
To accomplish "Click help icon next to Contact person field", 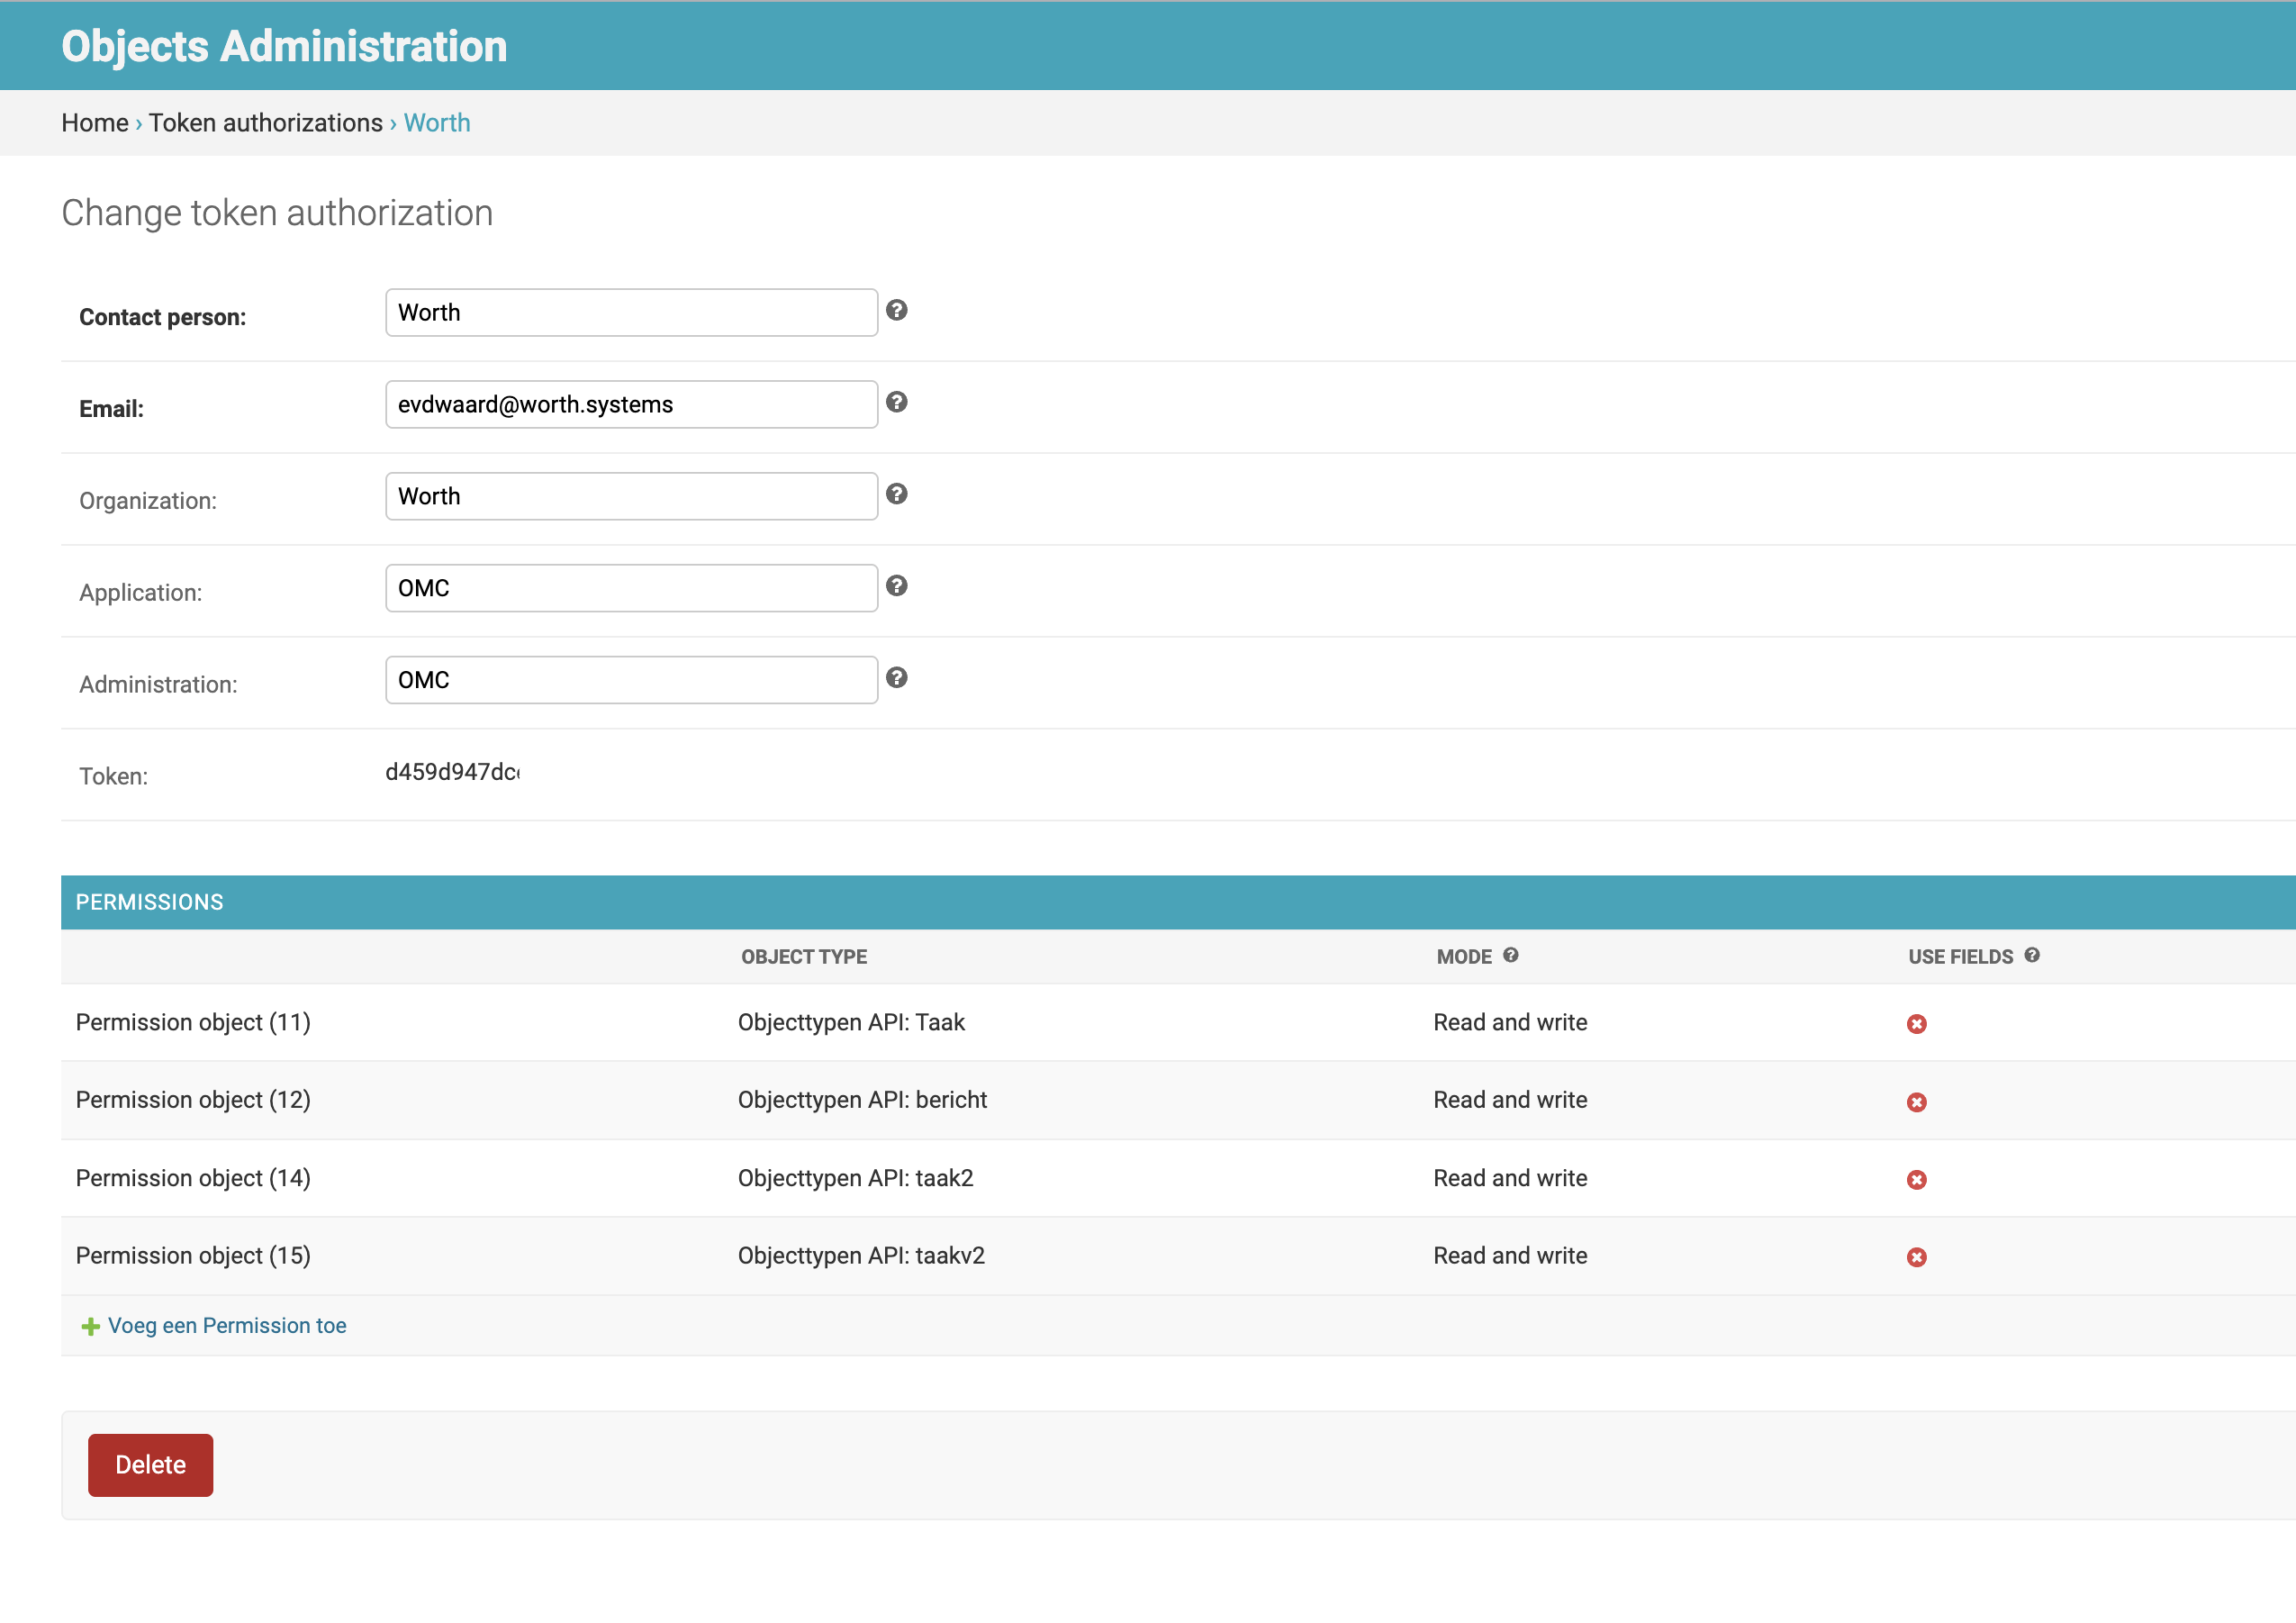I will (896, 310).
